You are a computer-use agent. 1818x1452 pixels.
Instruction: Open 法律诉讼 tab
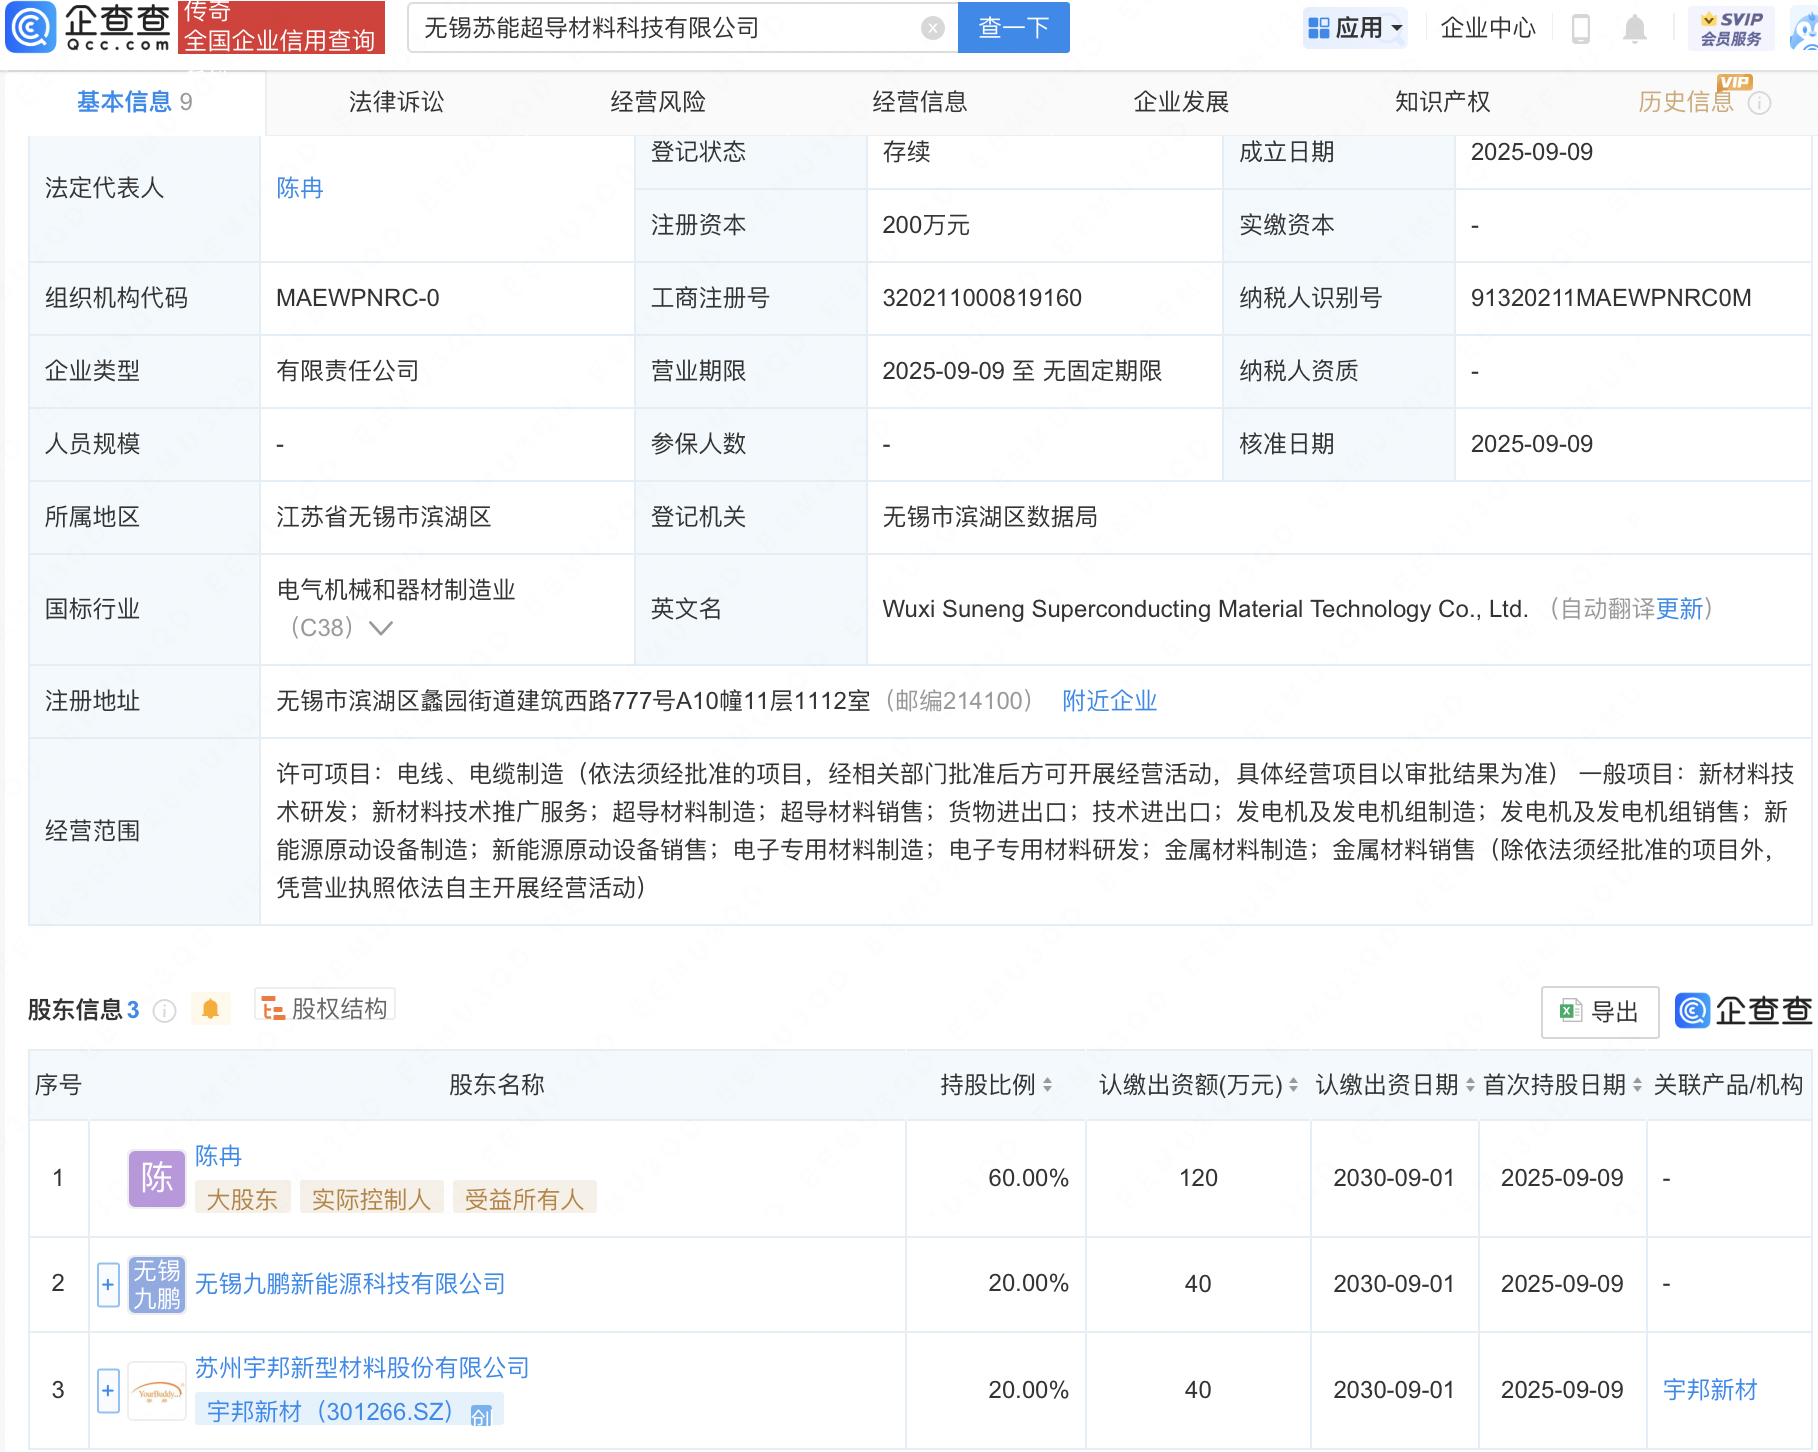pyautogui.click(x=397, y=102)
